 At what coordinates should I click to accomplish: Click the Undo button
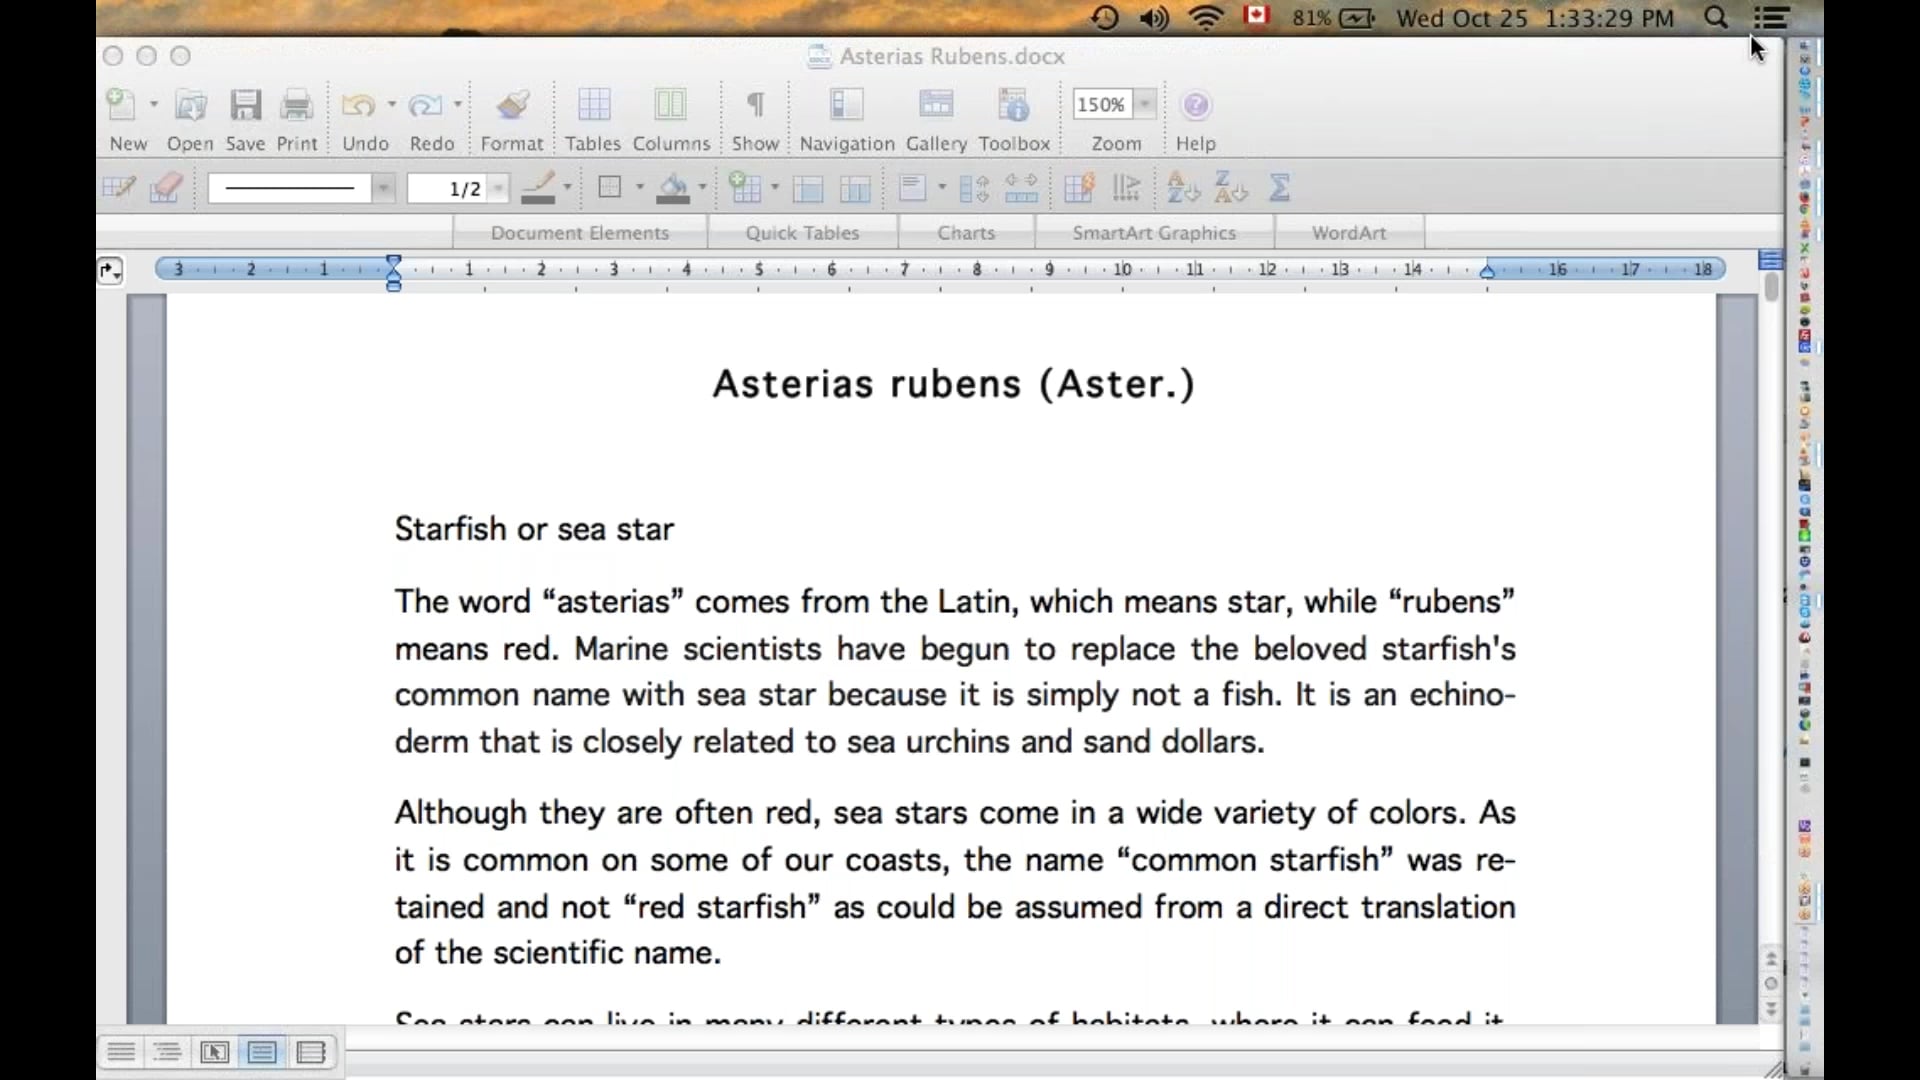(x=358, y=106)
